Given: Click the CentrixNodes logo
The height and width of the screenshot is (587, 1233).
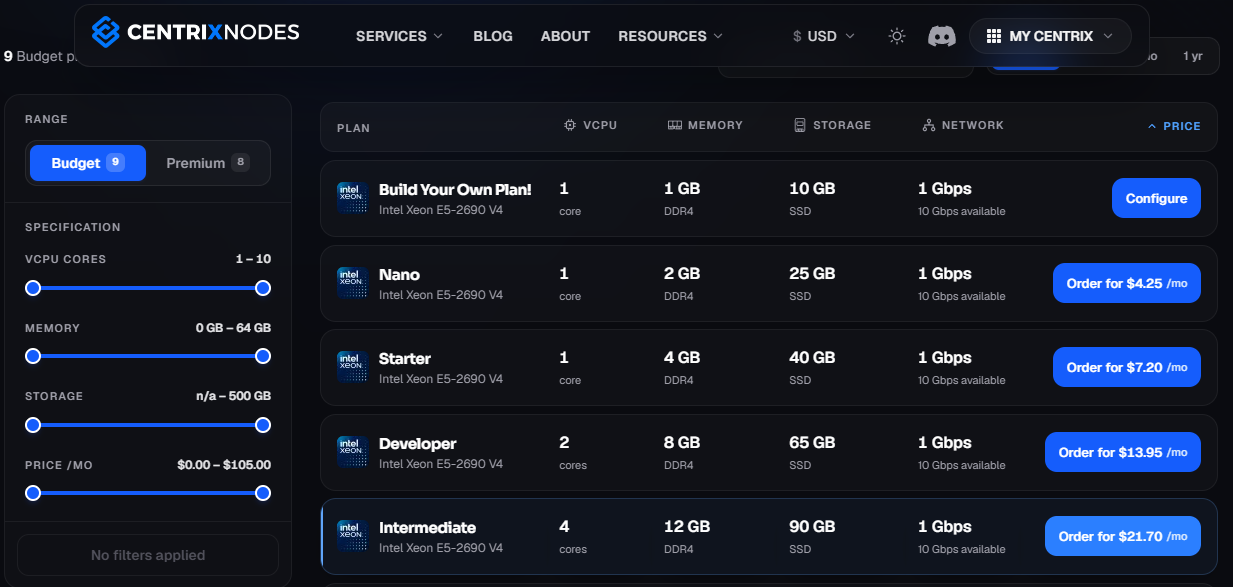Looking at the screenshot, I should pos(195,33).
